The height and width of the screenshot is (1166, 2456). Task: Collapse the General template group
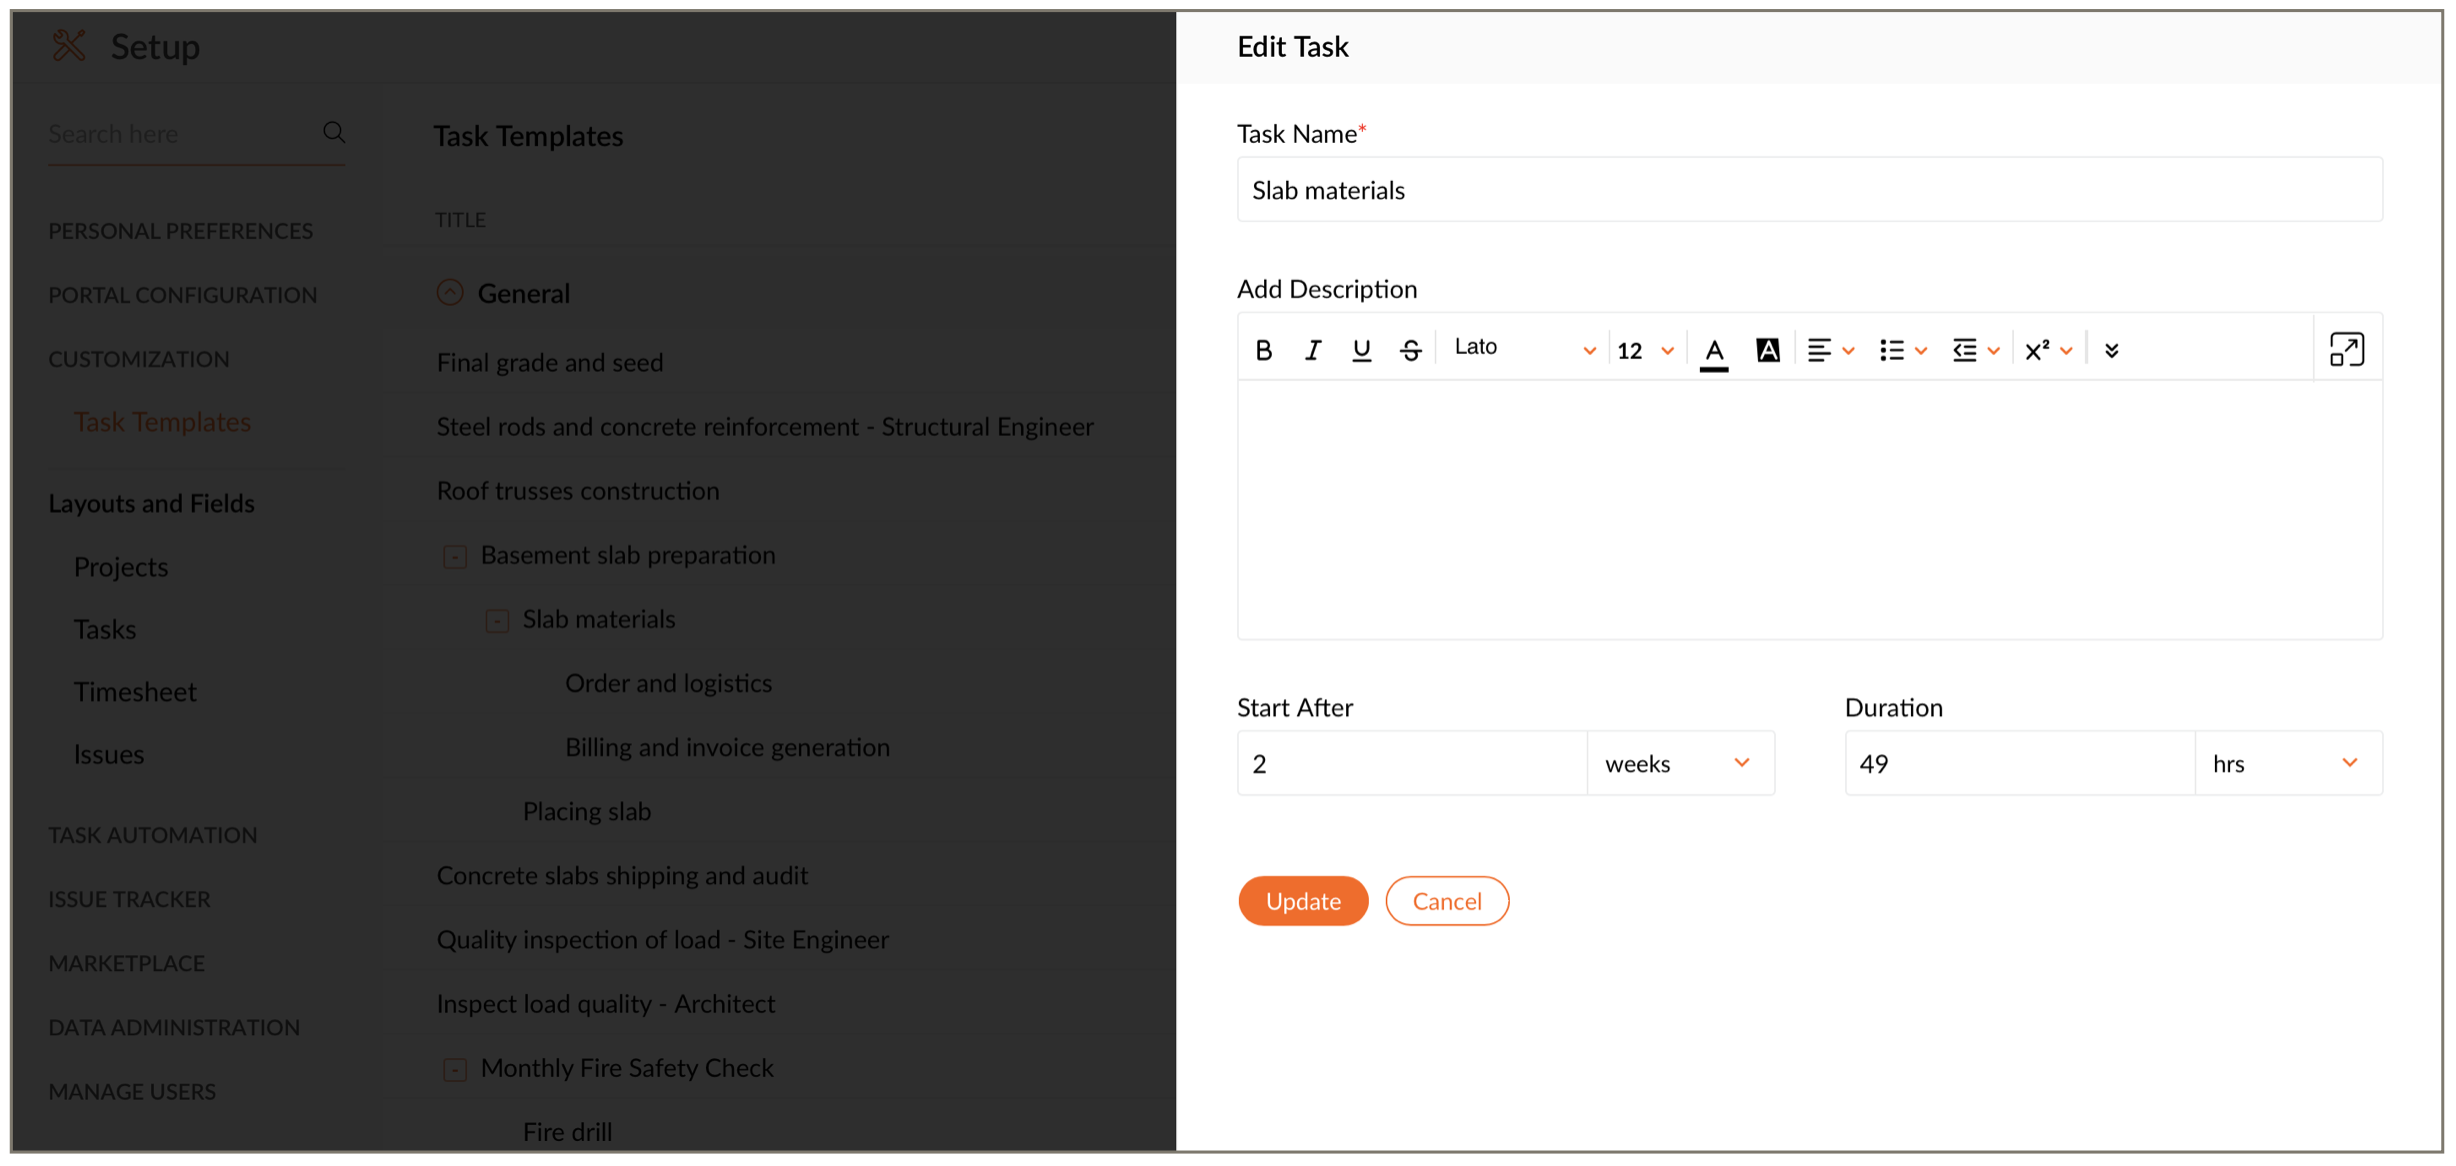click(450, 292)
